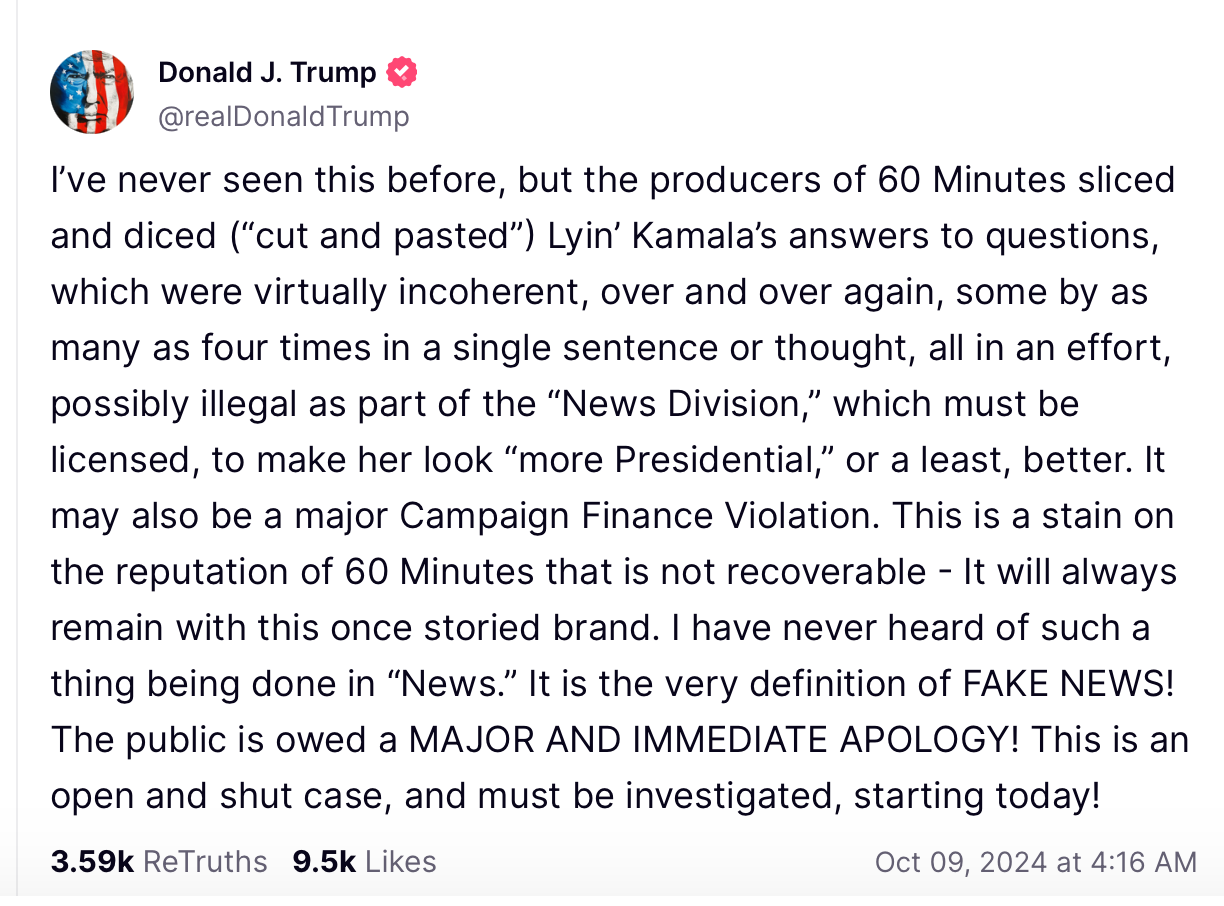Click the Likes label

400,861
